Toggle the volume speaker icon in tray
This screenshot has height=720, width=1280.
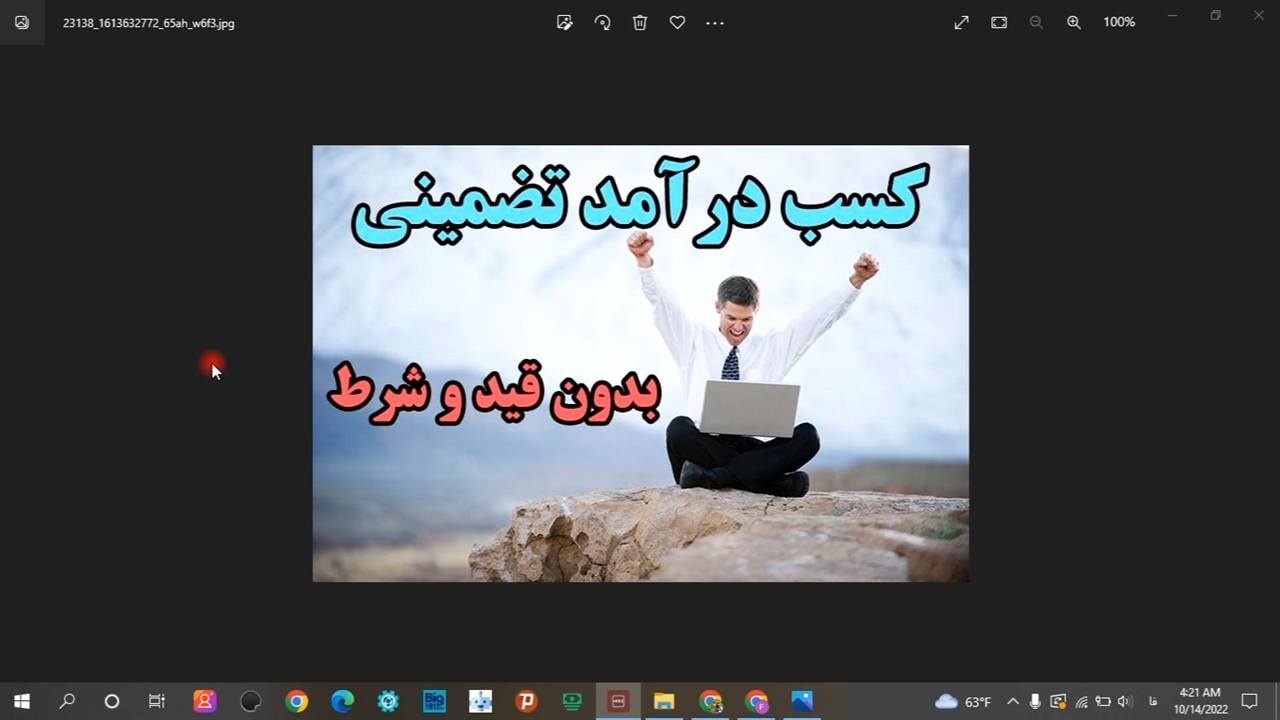coord(1124,701)
